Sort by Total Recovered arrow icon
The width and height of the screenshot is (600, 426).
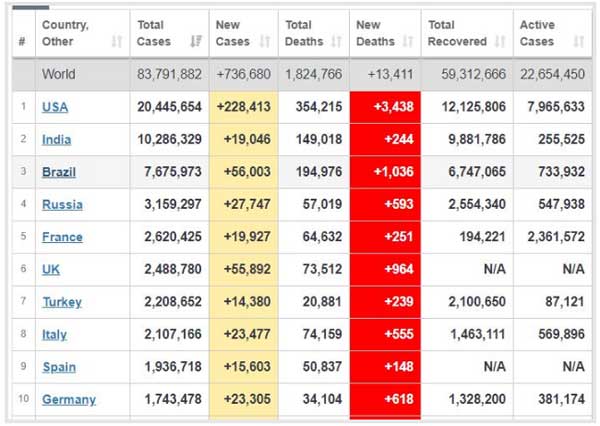[x=499, y=42]
